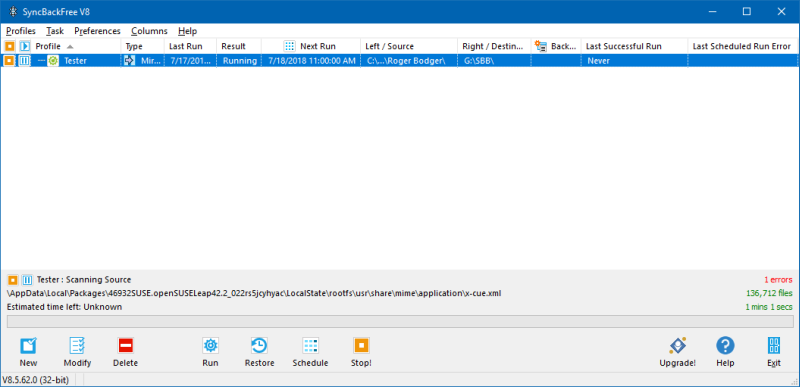Click the Tester : Scanning Source status
Viewport: 800px width, 387px height.
click(84, 280)
